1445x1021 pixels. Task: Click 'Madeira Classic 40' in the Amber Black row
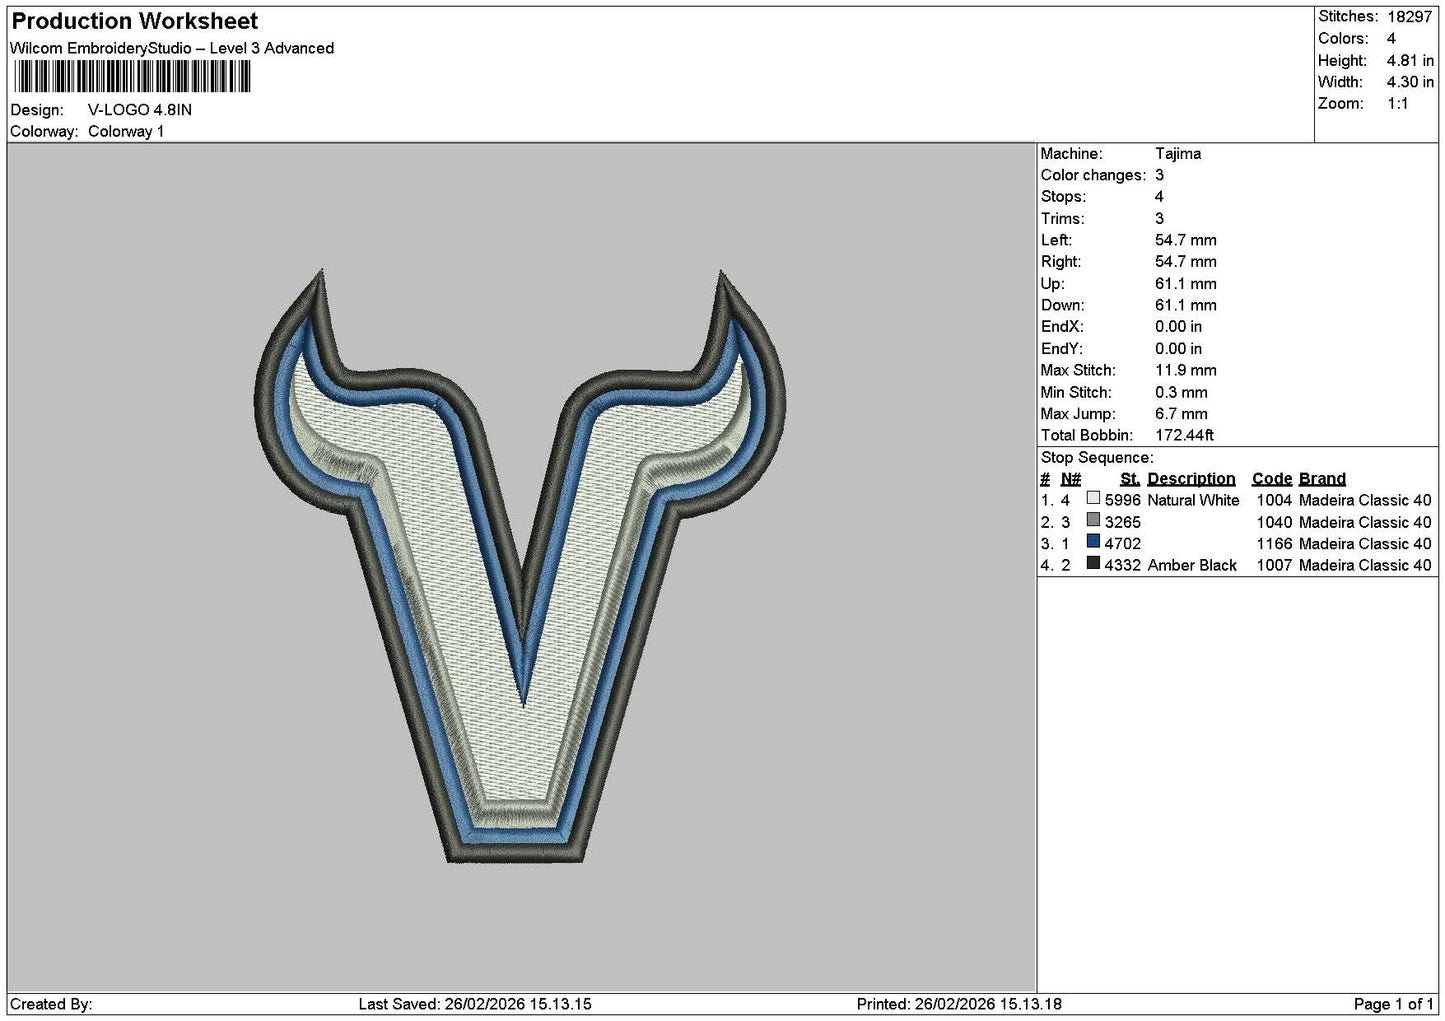pos(1365,565)
